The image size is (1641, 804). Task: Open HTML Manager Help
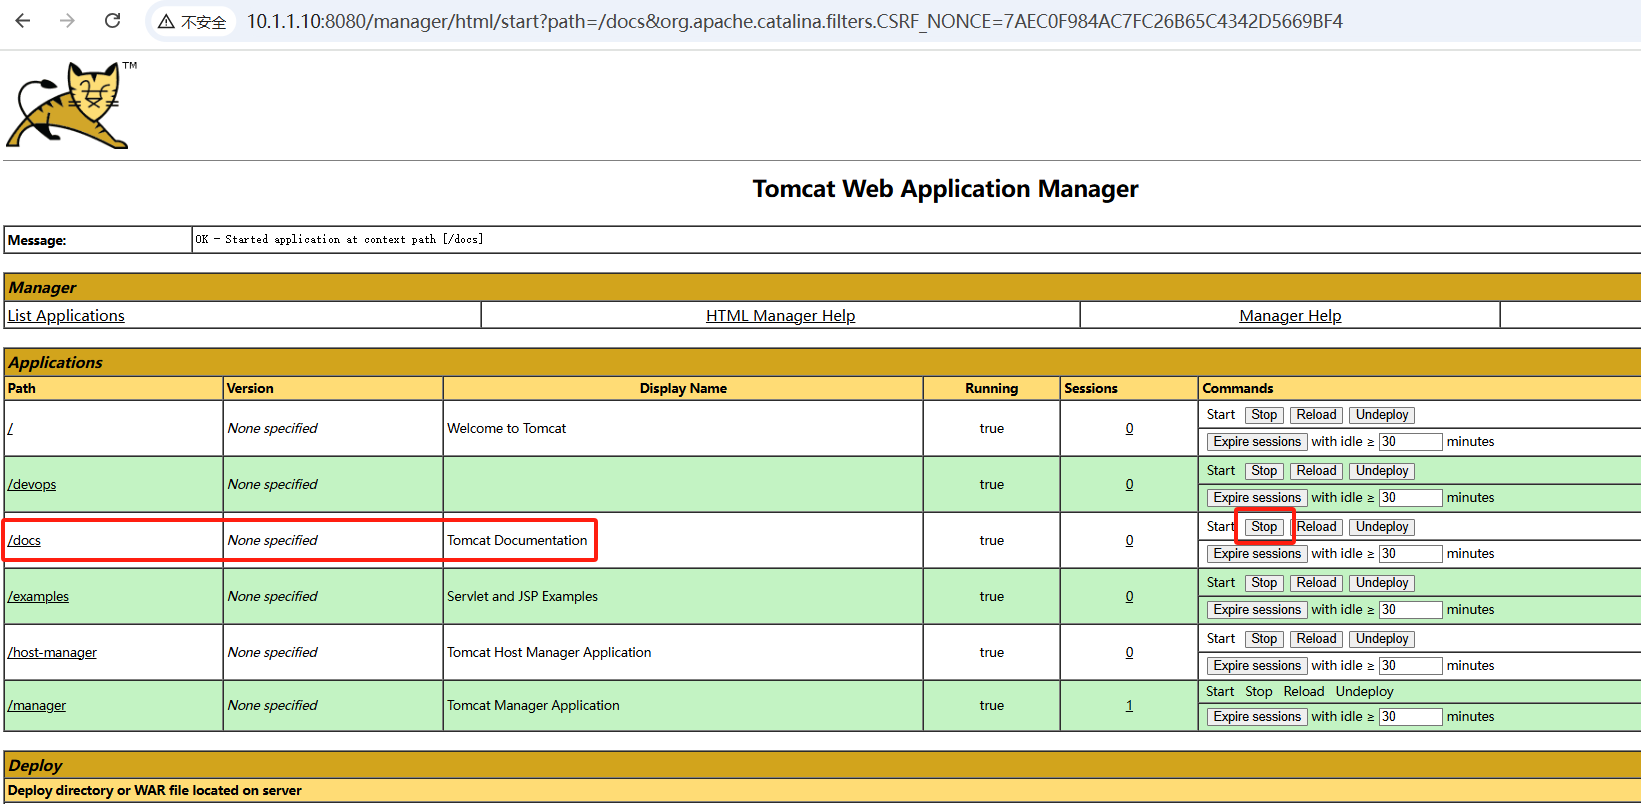click(780, 316)
